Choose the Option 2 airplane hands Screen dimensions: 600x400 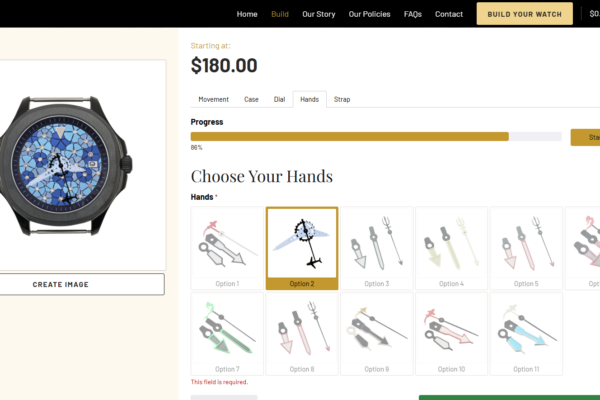pyautogui.click(x=302, y=248)
